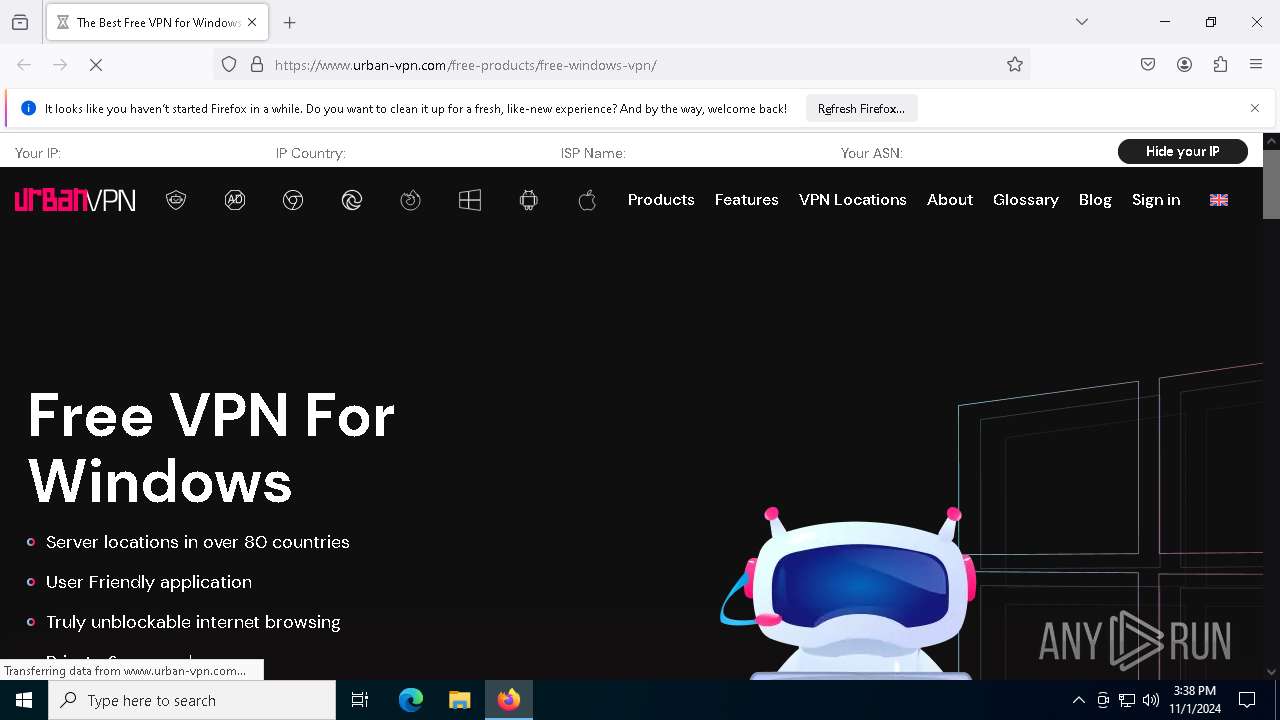Open VPN Locations page

point(853,200)
